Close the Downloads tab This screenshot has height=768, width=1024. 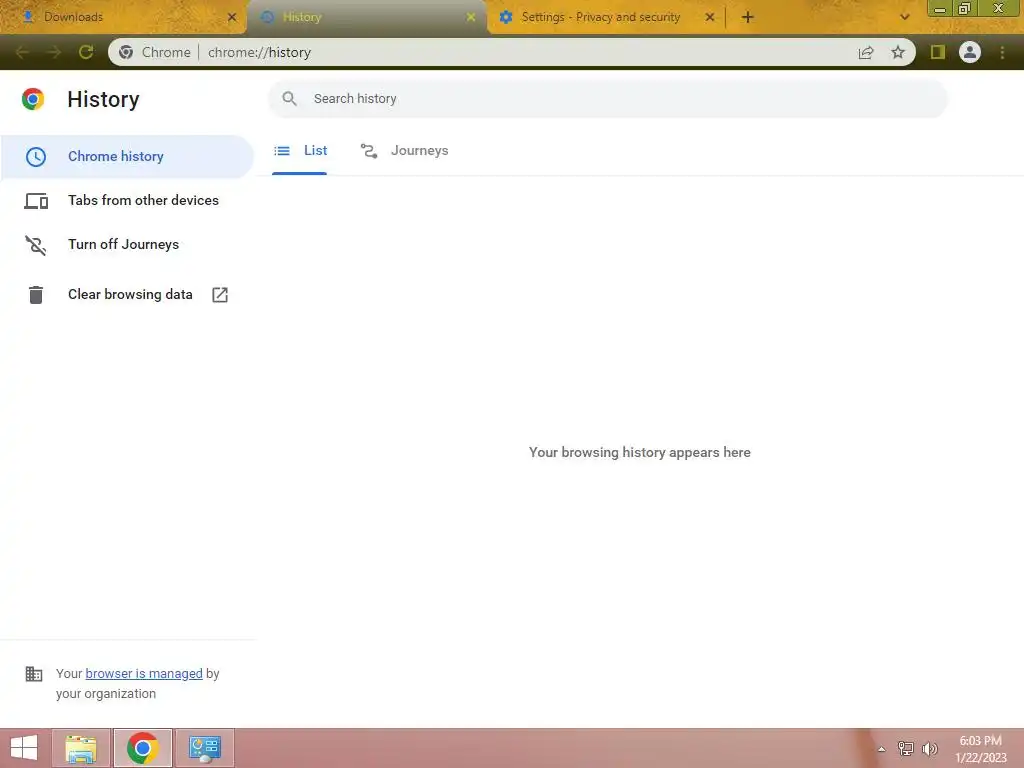[231, 17]
